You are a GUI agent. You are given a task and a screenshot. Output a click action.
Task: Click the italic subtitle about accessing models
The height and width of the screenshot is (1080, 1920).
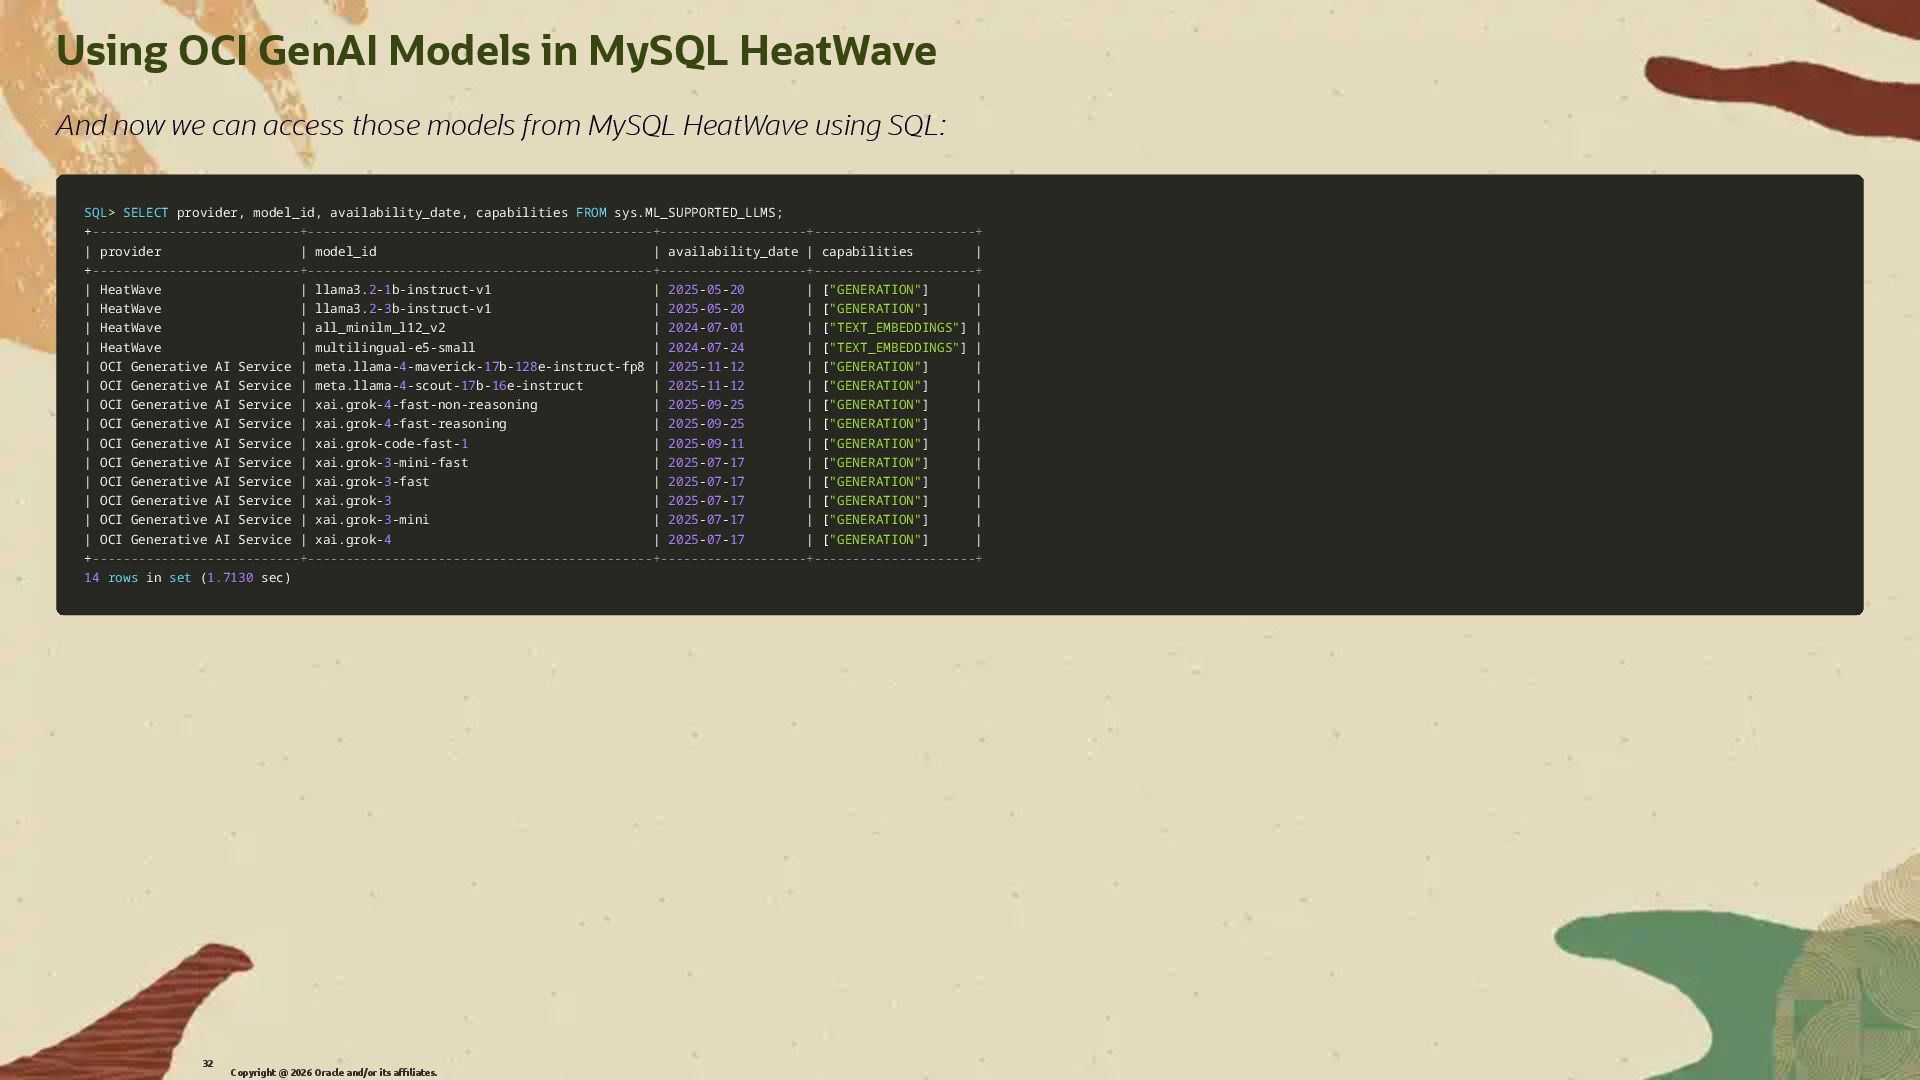tap(500, 125)
